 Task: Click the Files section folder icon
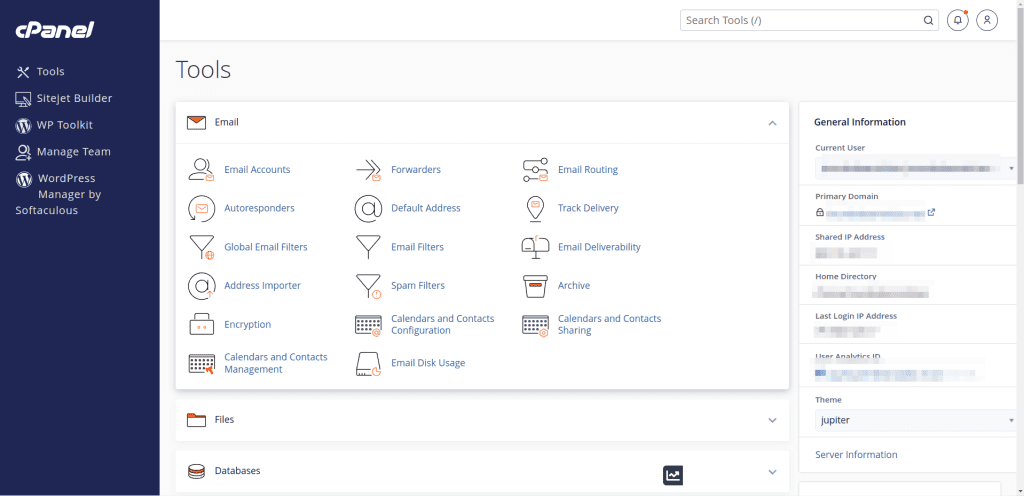[x=197, y=420]
